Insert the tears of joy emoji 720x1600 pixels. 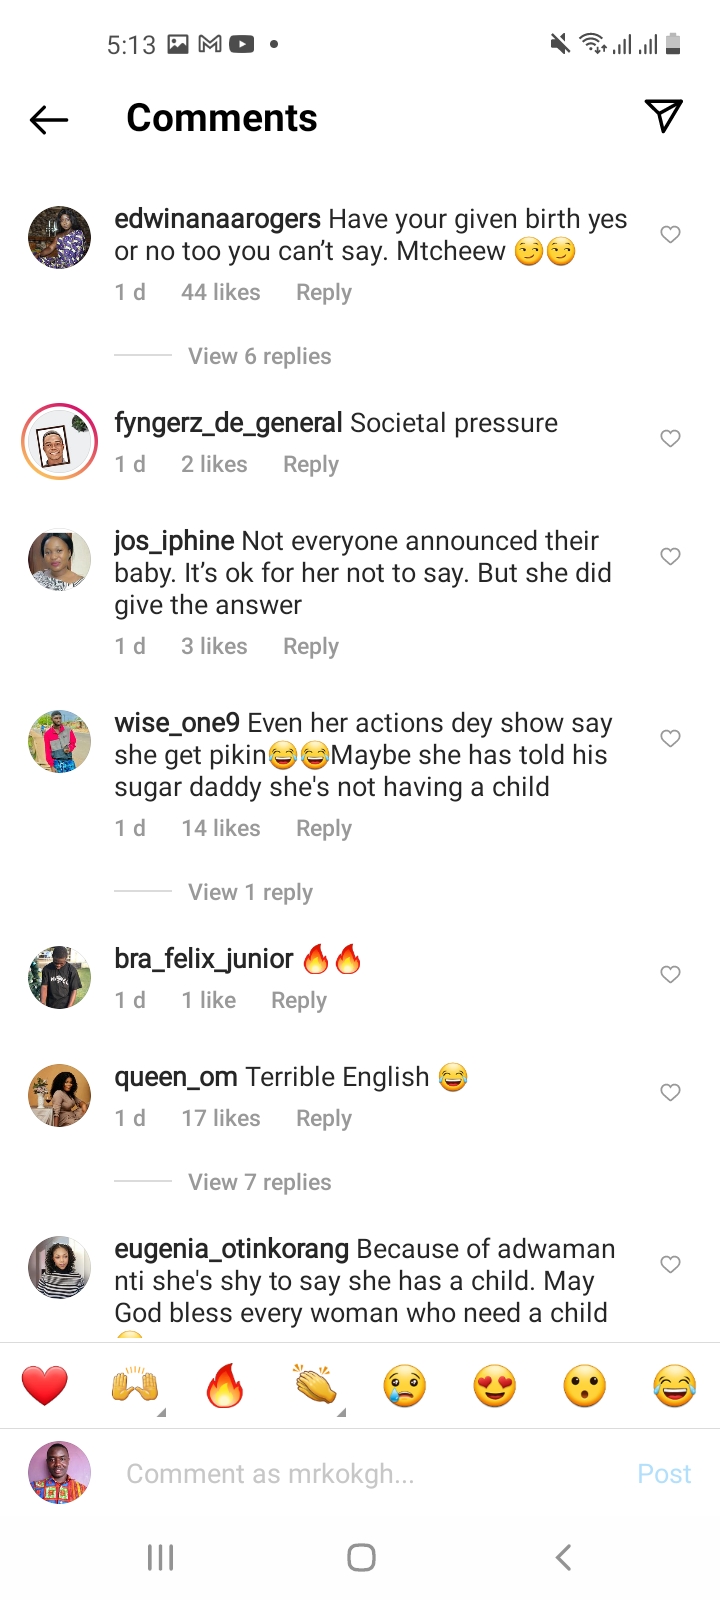point(674,1386)
